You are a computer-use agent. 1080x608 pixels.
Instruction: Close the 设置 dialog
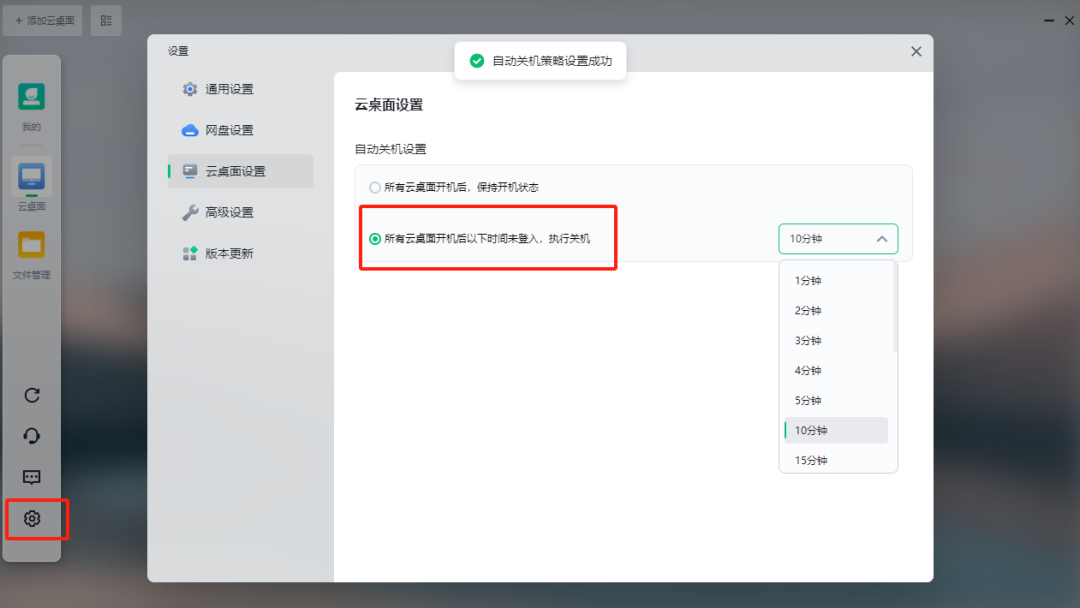[x=916, y=52]
